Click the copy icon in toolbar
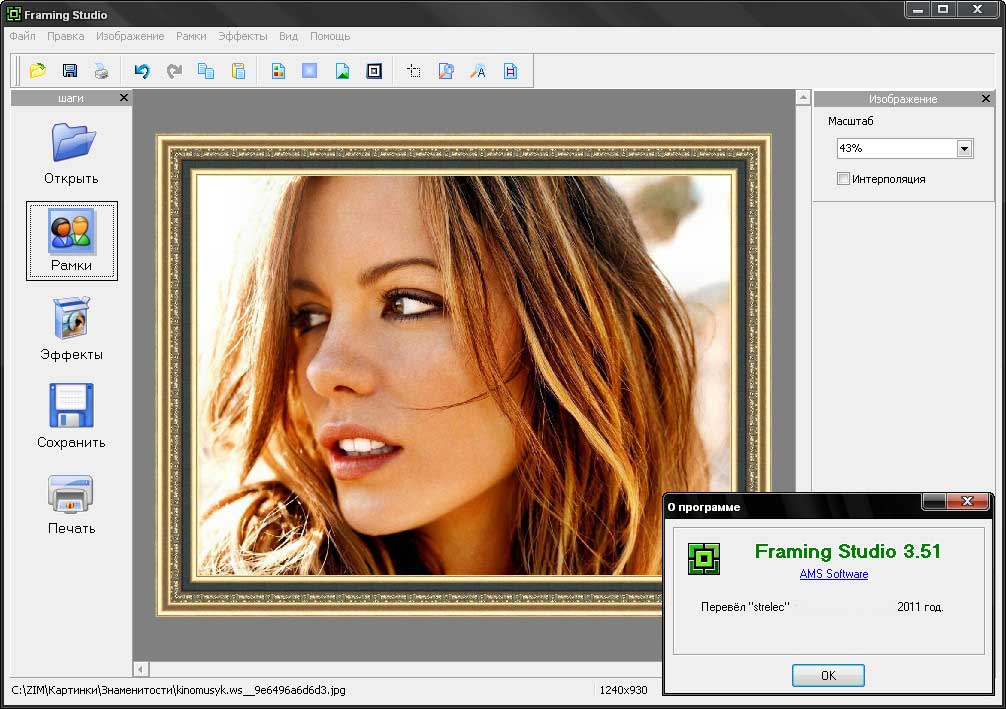Screen dimensions: 1006x709 206,71
